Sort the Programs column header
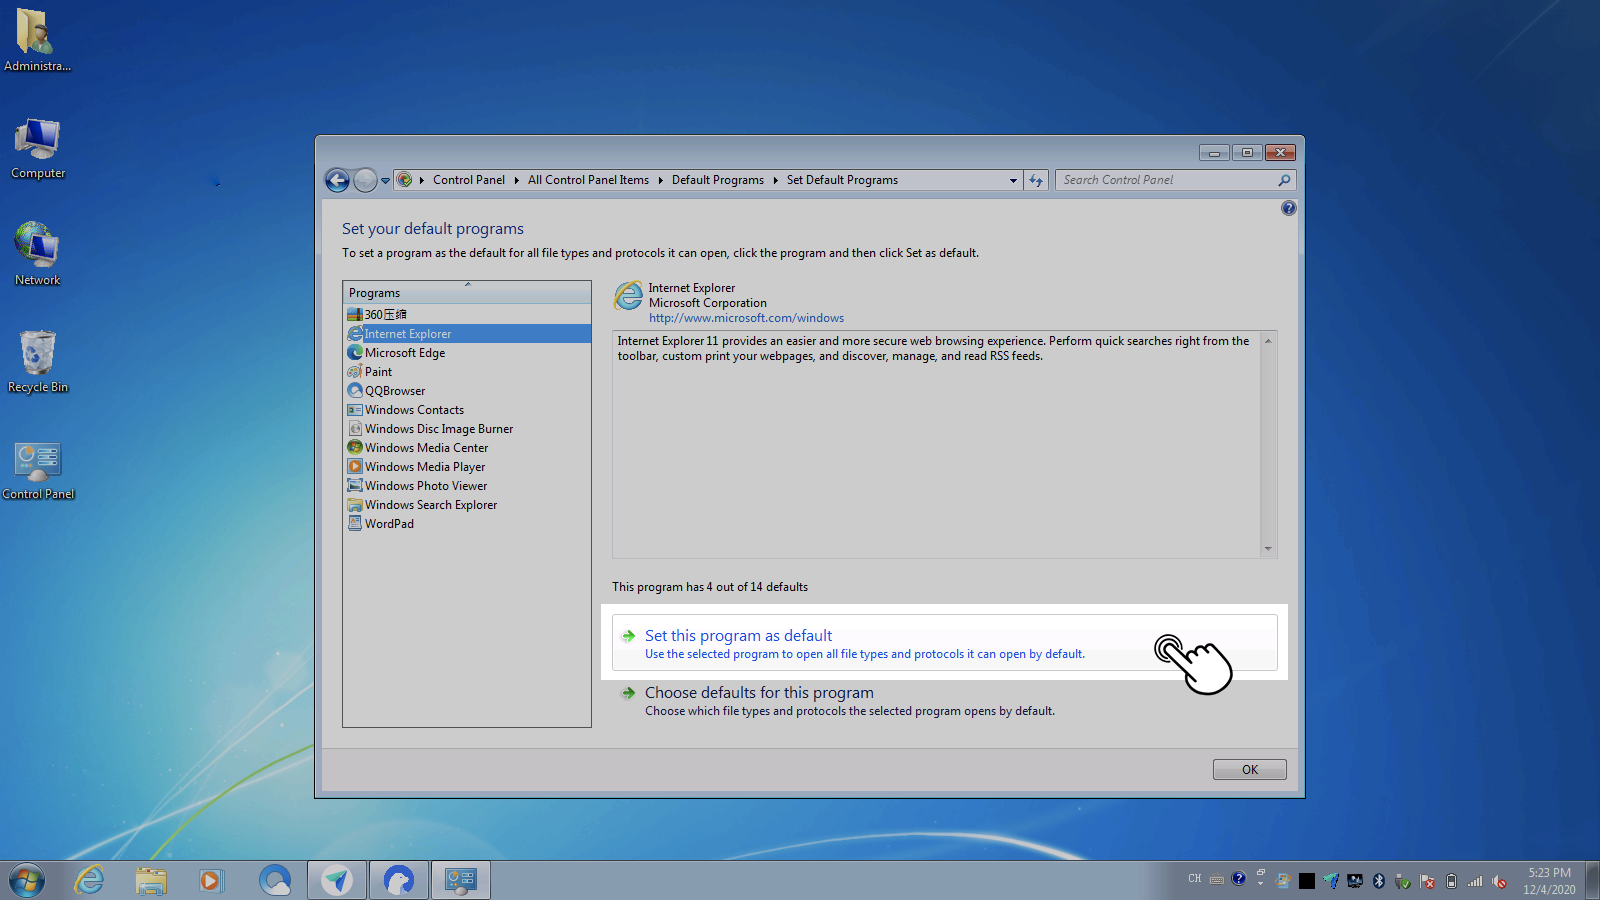This screenshot has height=900, width=1600. point(467,292)
